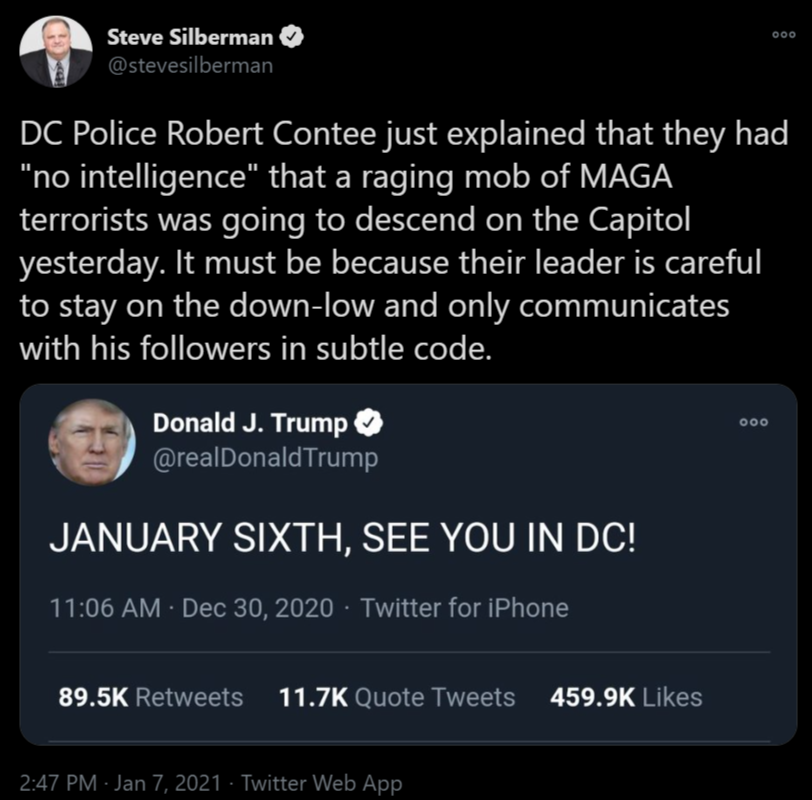Click the Donald J. Trump display name
Viewport: 812px width, 800px height.
[x=250, y=423]
